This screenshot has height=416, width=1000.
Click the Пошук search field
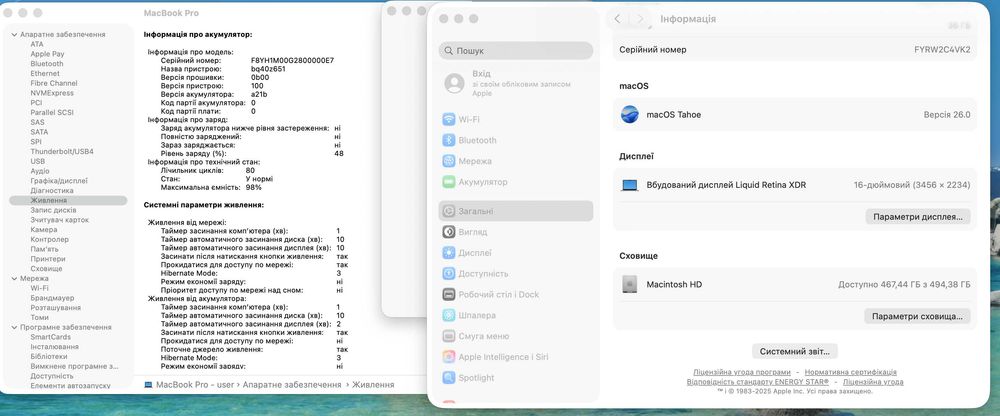516,51
